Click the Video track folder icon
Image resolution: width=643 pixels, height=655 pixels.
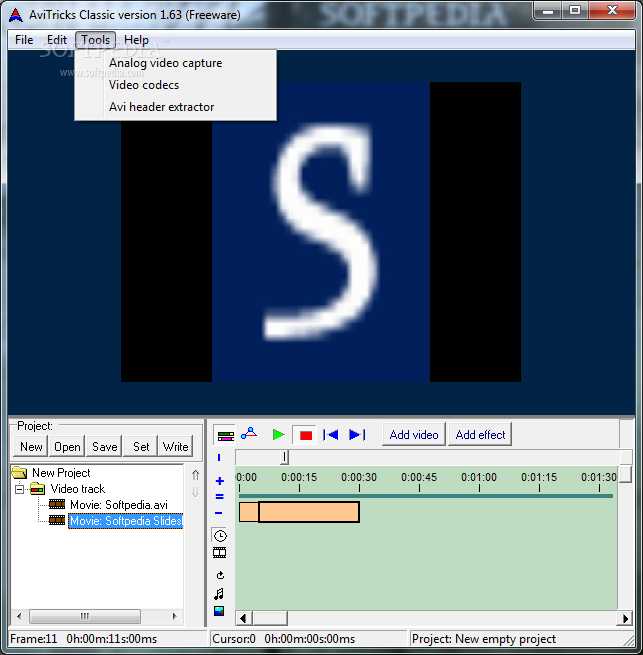pyautogui.click(x=38, y=488)
